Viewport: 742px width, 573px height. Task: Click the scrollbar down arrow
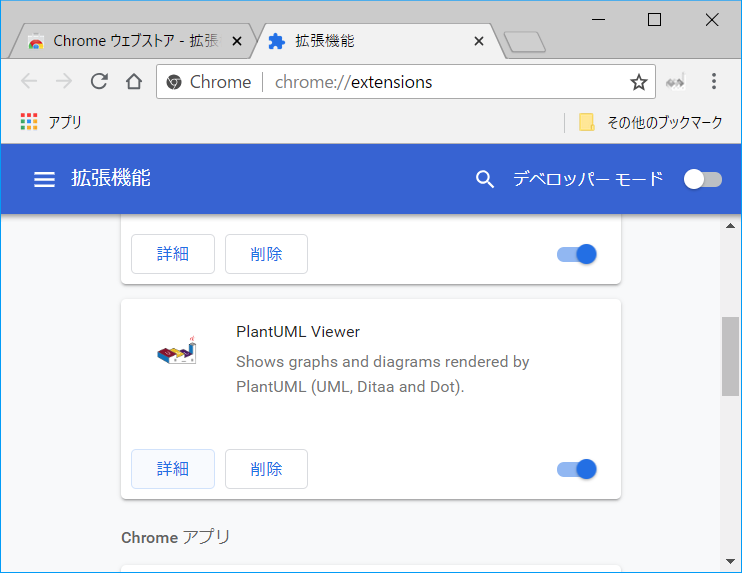(x=730, y=562)
